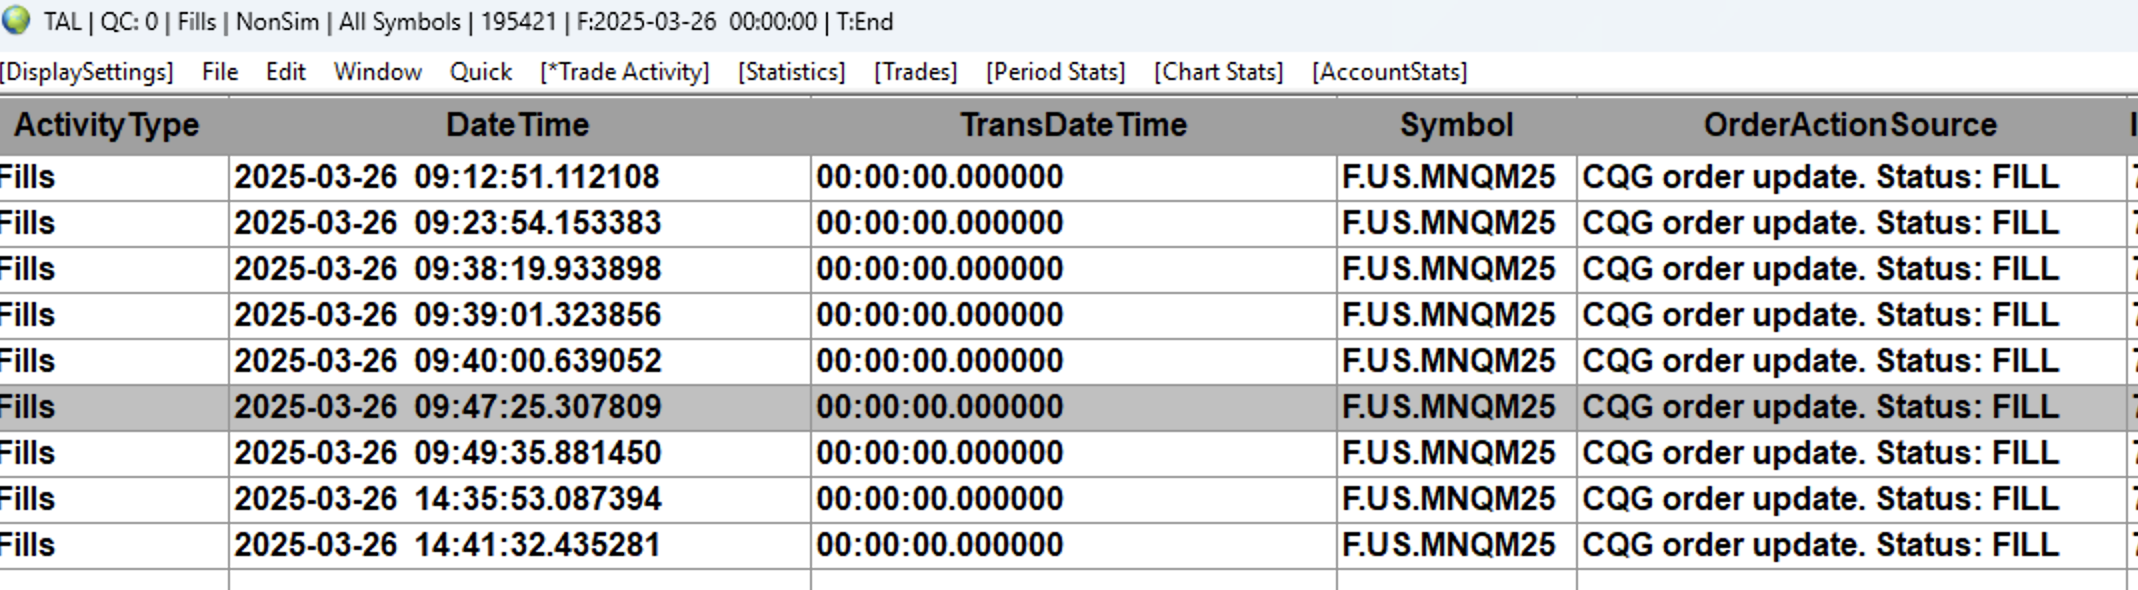Open the Edit menu
The width and height of the screenshot is (2138, 590).
(286, 72)
